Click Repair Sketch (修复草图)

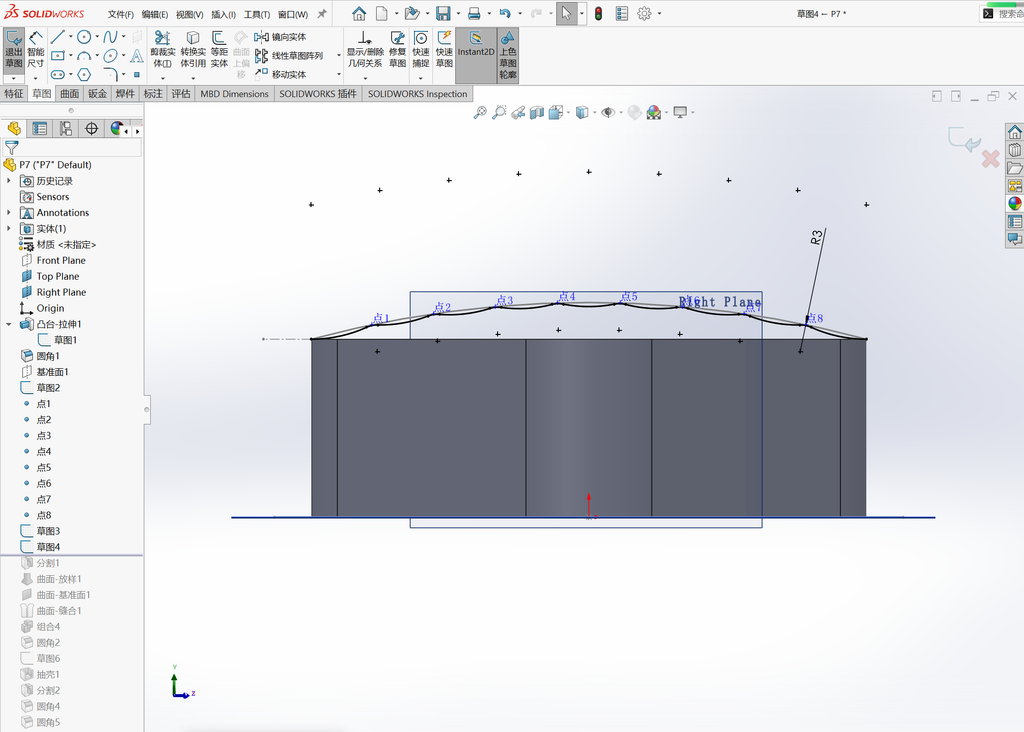398,50
